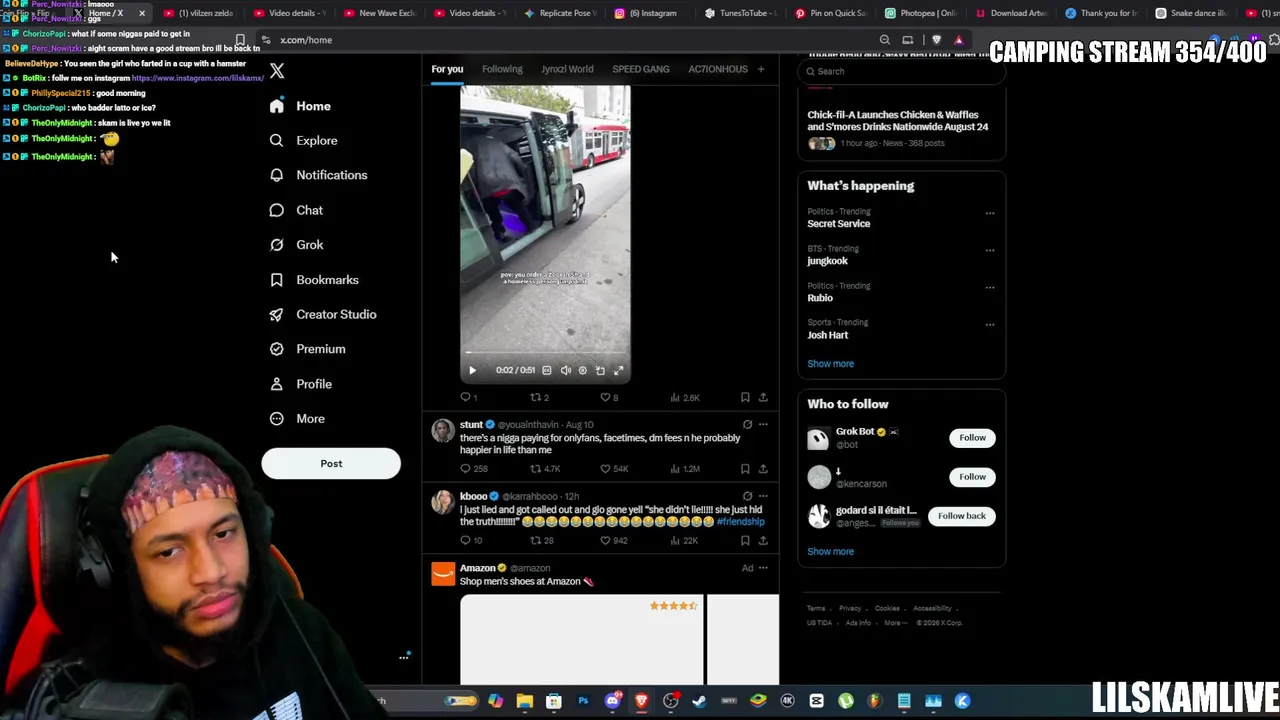Bookmark the video post
The width and height of the screenshot is (1280, 720).
point(745,398)
